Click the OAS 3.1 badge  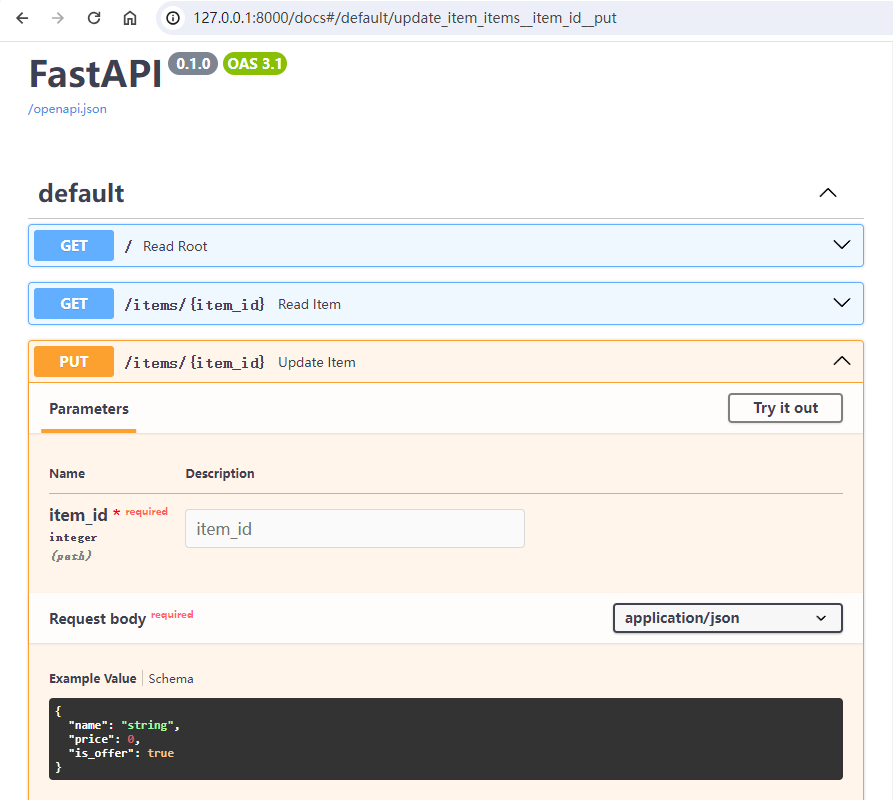(x=255, y=64)
